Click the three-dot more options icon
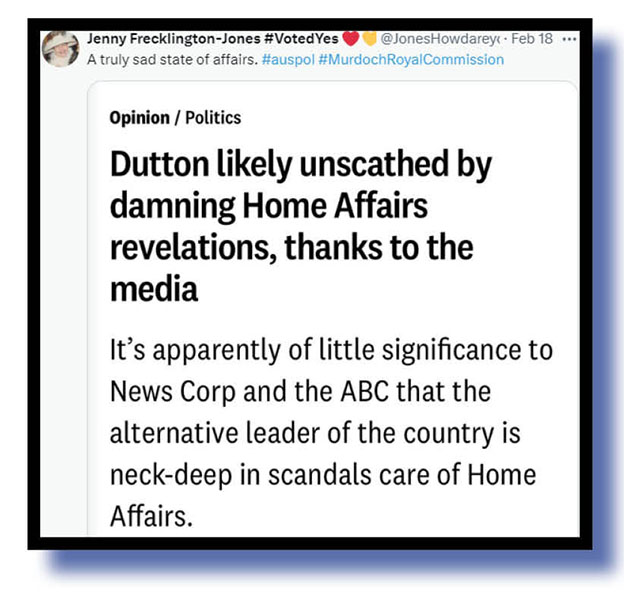The height and width of the screenshot is (605, 624). (x=569, y=39)
